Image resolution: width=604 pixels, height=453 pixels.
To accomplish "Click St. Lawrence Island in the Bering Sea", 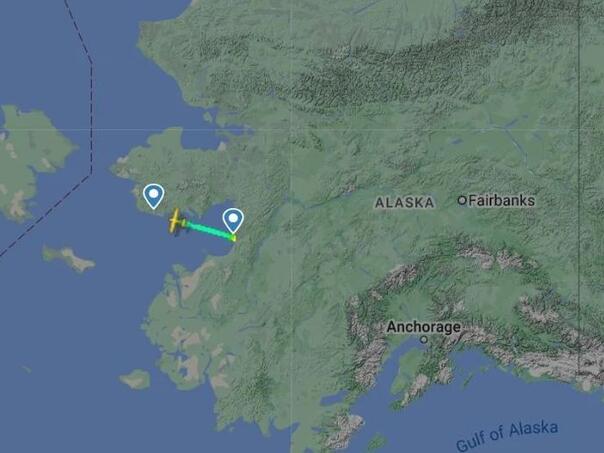I will tap(69, 258).
